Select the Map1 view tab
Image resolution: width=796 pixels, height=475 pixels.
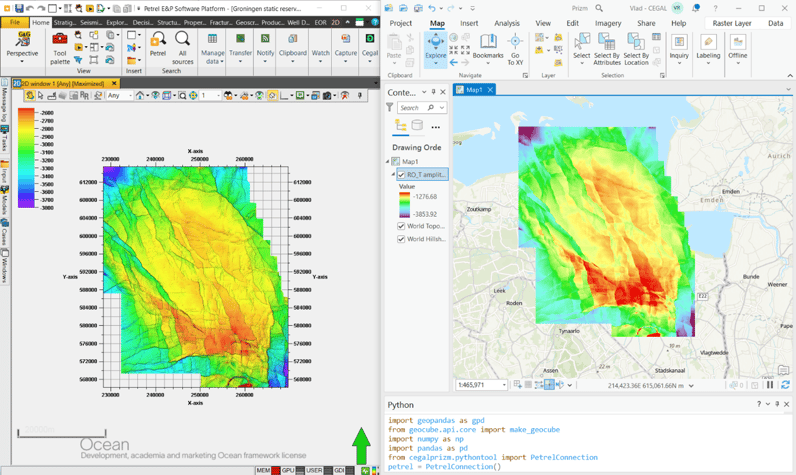pos(474,90)
